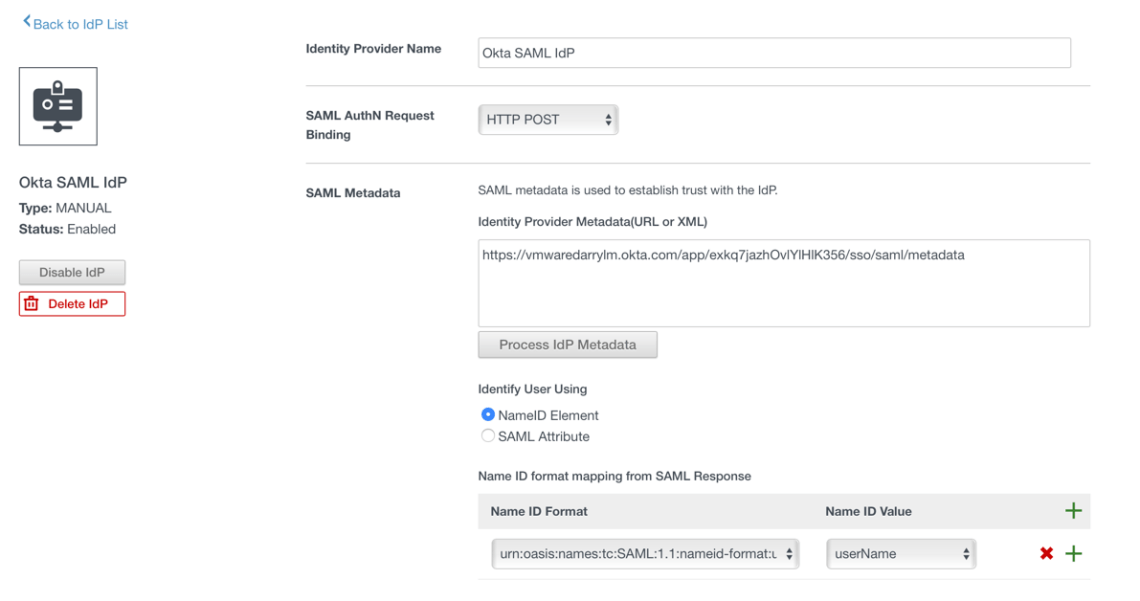Click inside the Identity Provider Metadata textarea

click(775, 280)
